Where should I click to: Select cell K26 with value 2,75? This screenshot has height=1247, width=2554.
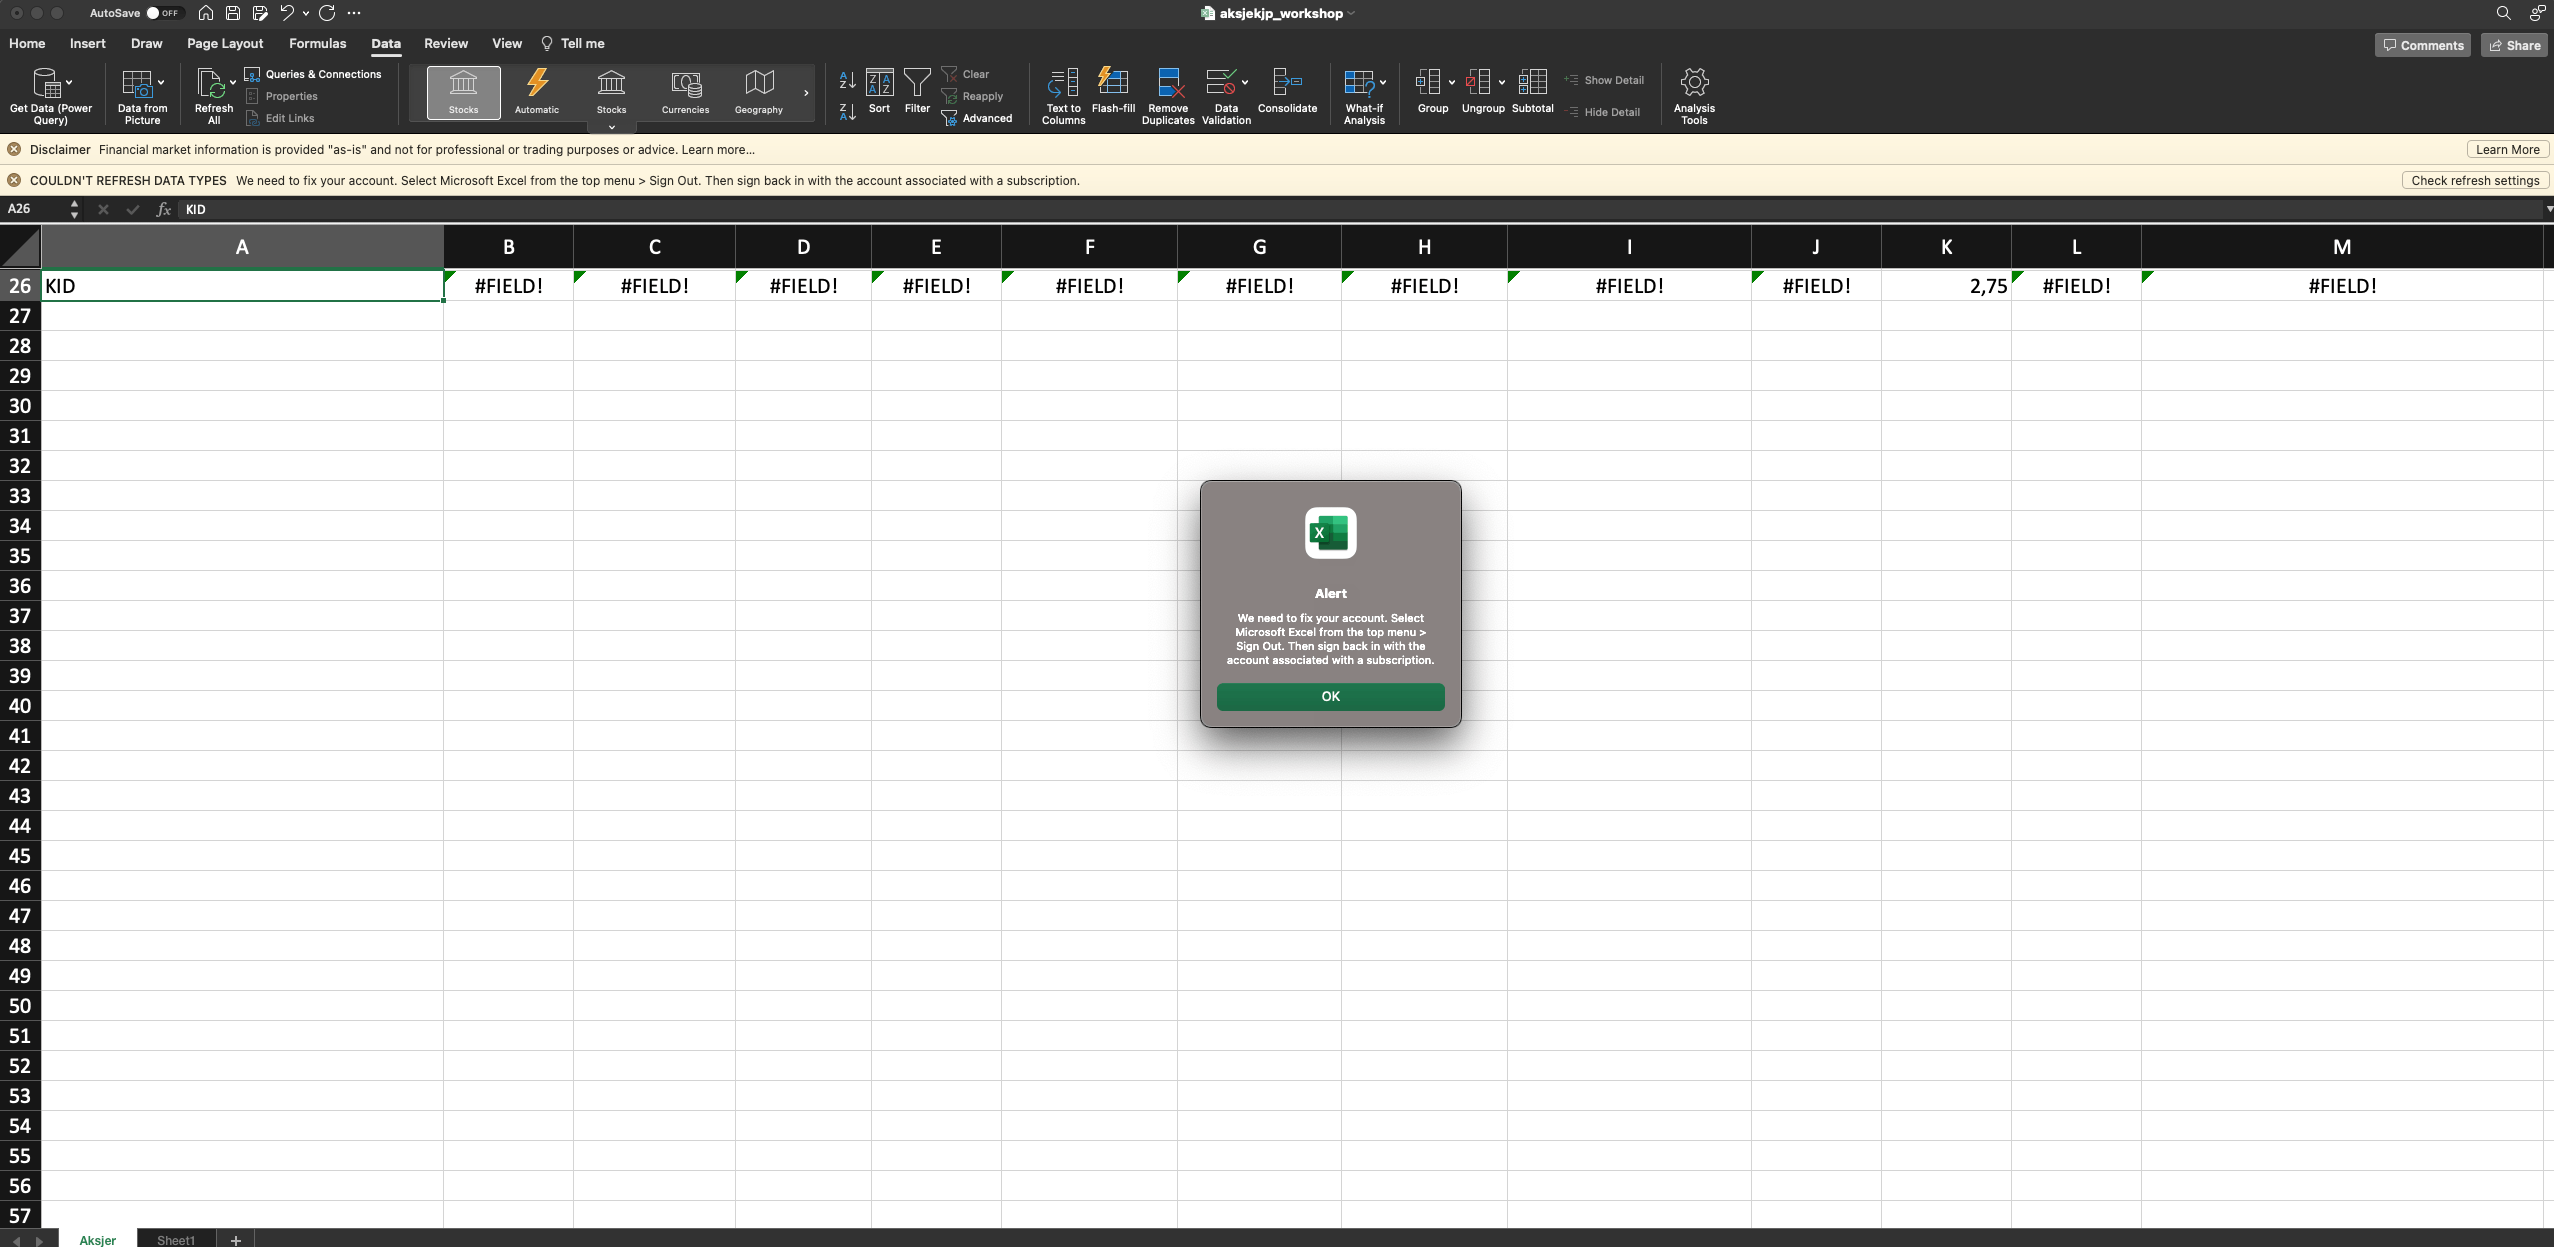tap(1946, 285)
